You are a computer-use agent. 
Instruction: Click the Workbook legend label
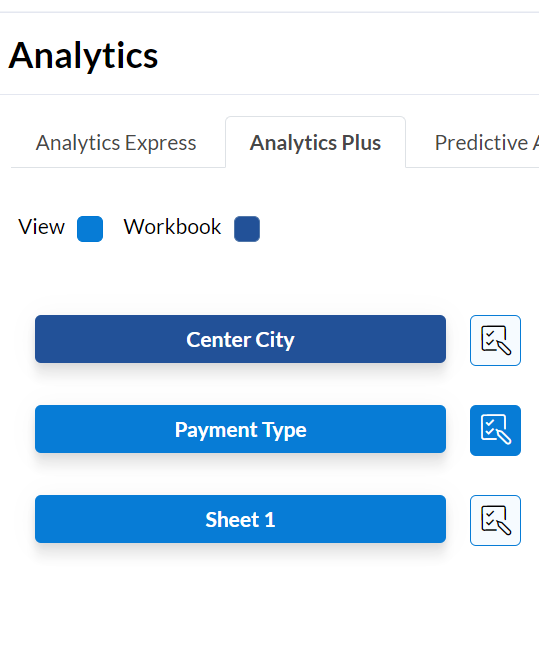[172, 227]
